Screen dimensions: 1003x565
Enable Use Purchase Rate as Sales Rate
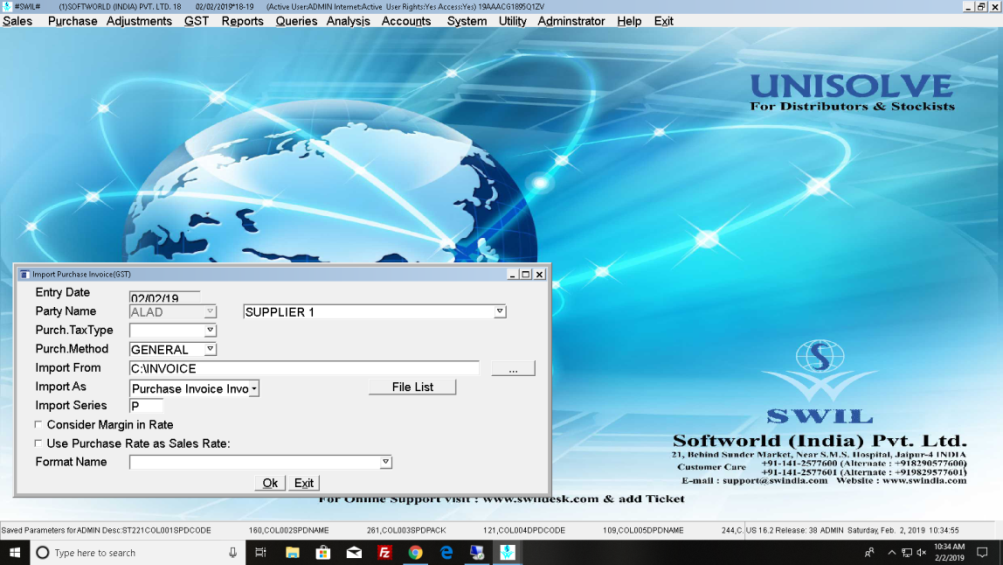38,443
